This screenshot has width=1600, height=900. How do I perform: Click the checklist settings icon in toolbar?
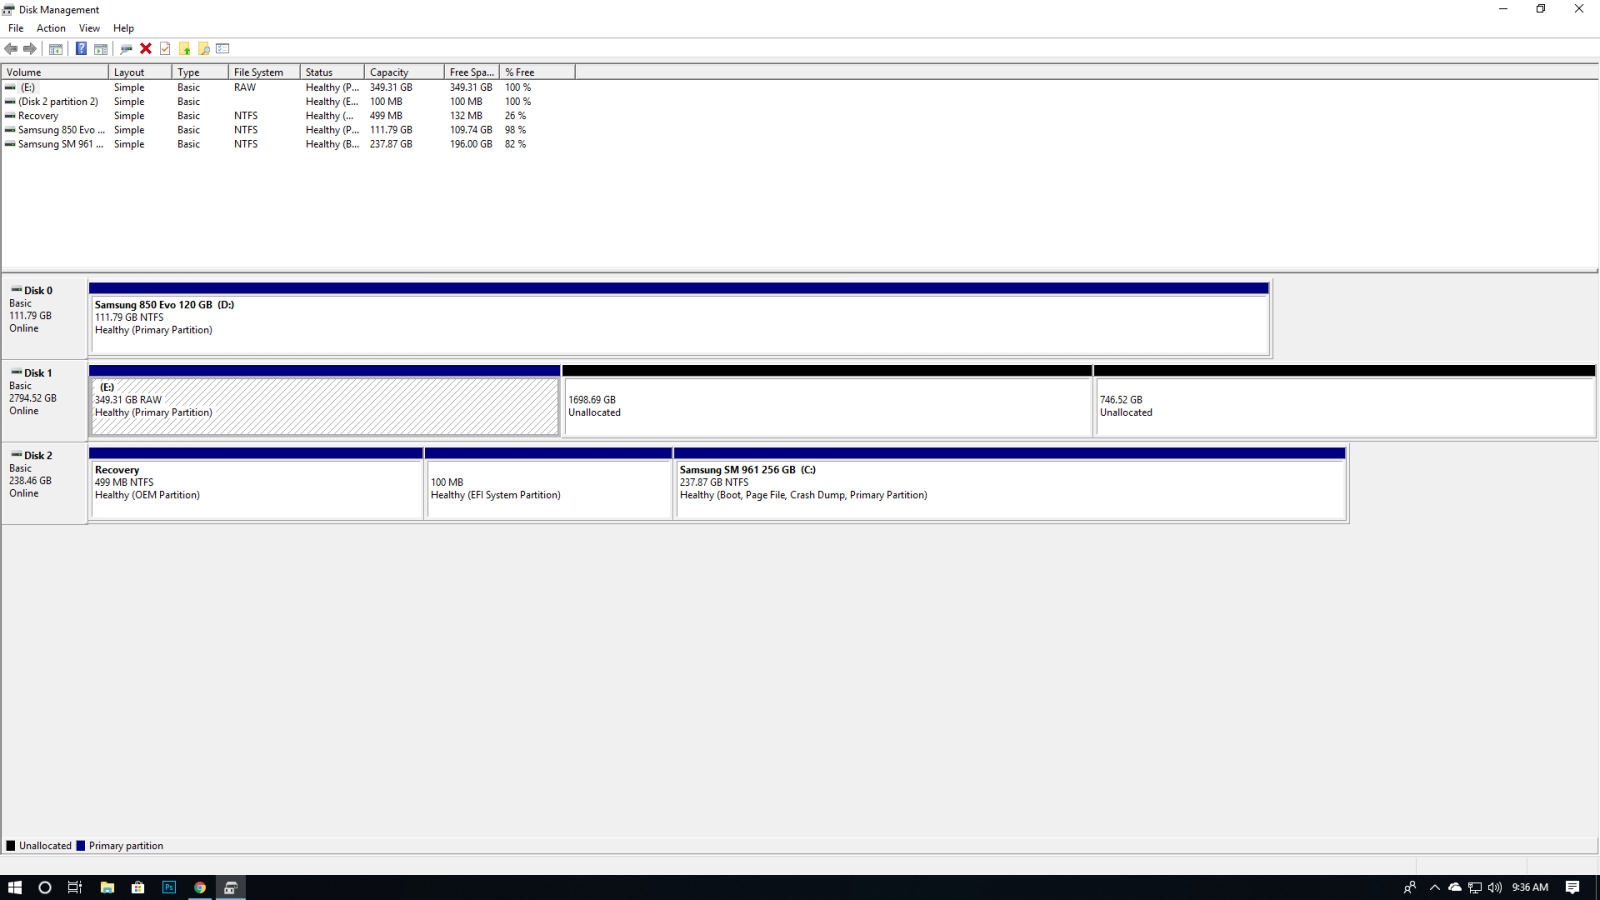point(223,48)
